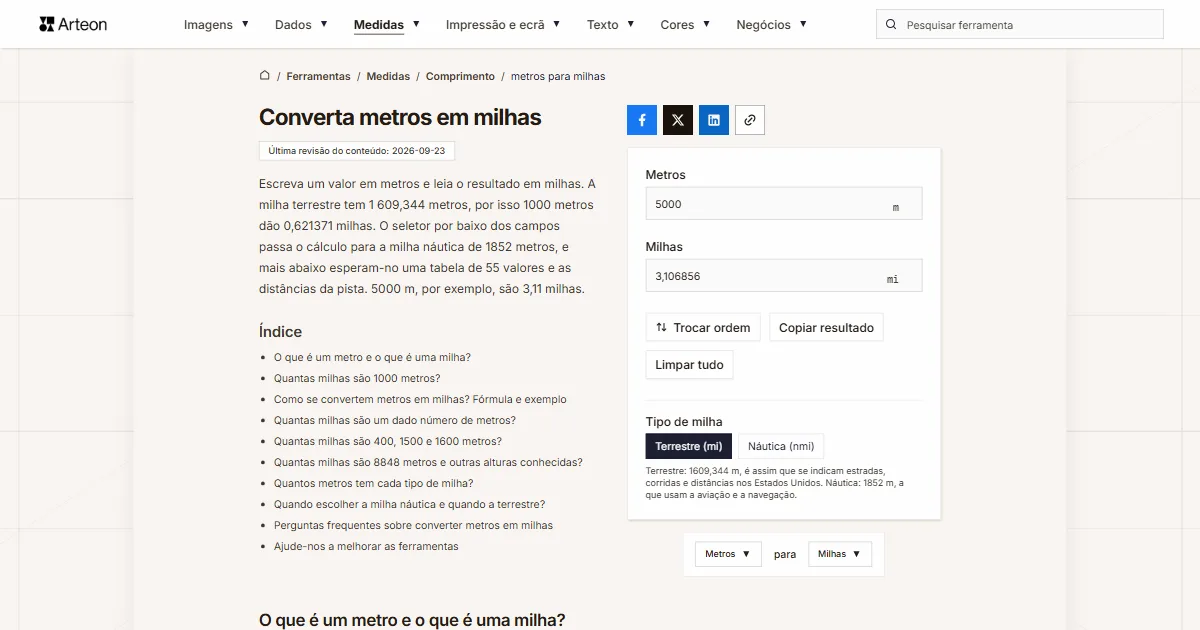Viewport: 1200px width, 630px height.
Task: Jump to 'Quantas milhas são um dado número'
Action: point(395,420)
